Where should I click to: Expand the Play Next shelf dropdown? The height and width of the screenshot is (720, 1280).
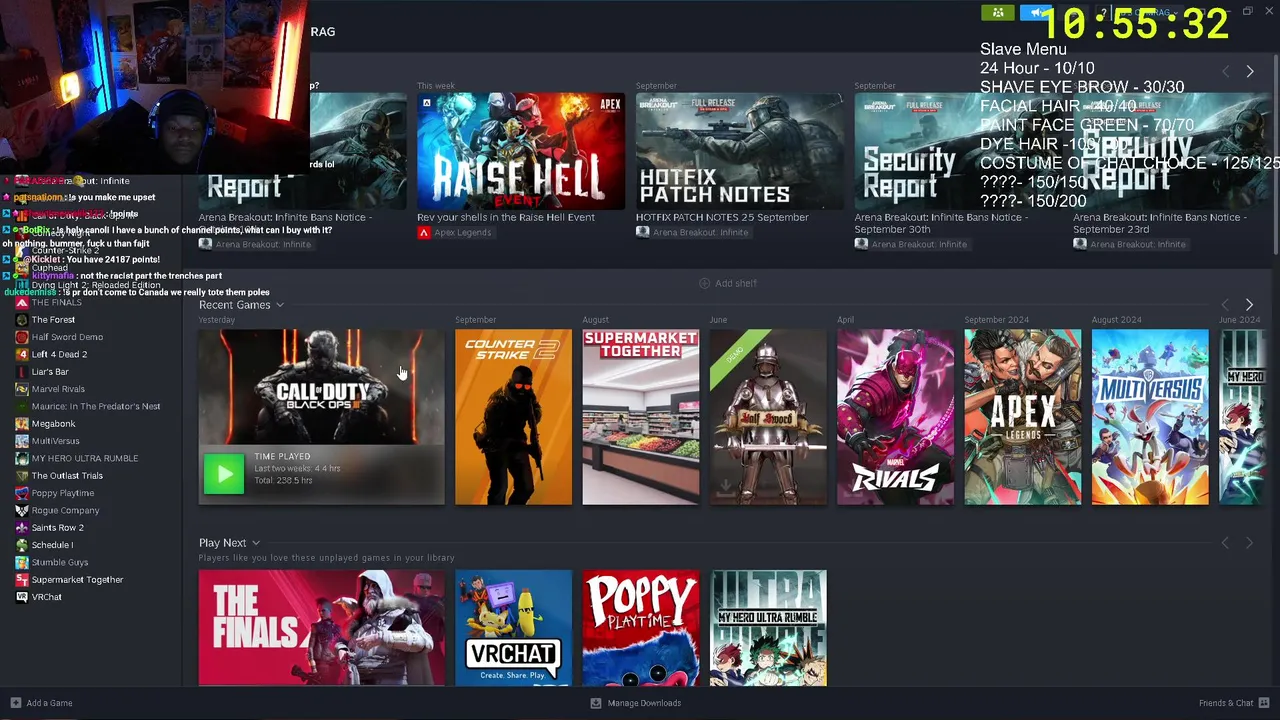click(x=256, y=543)
